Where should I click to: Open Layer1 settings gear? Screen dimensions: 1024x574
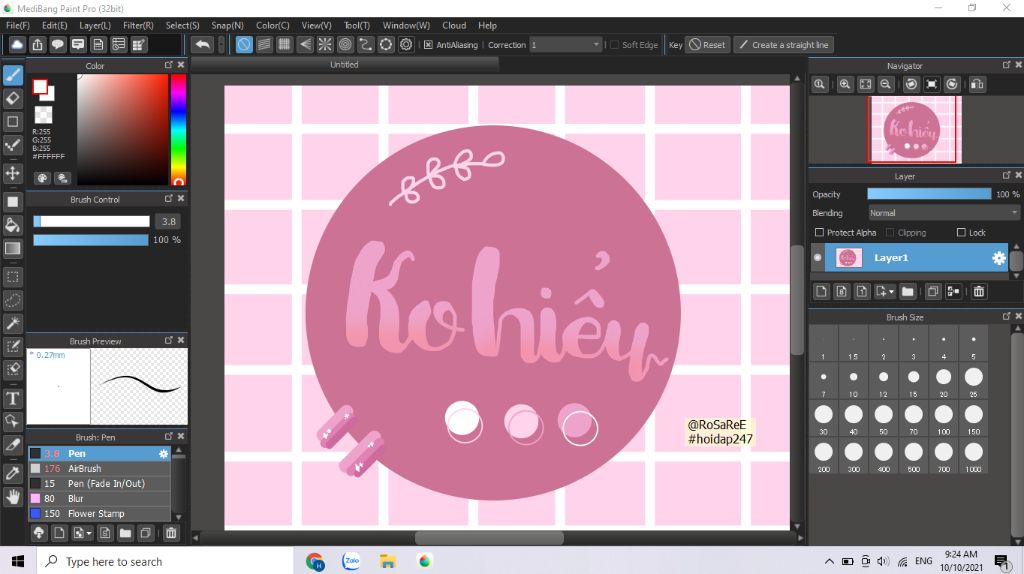[999, 258]
